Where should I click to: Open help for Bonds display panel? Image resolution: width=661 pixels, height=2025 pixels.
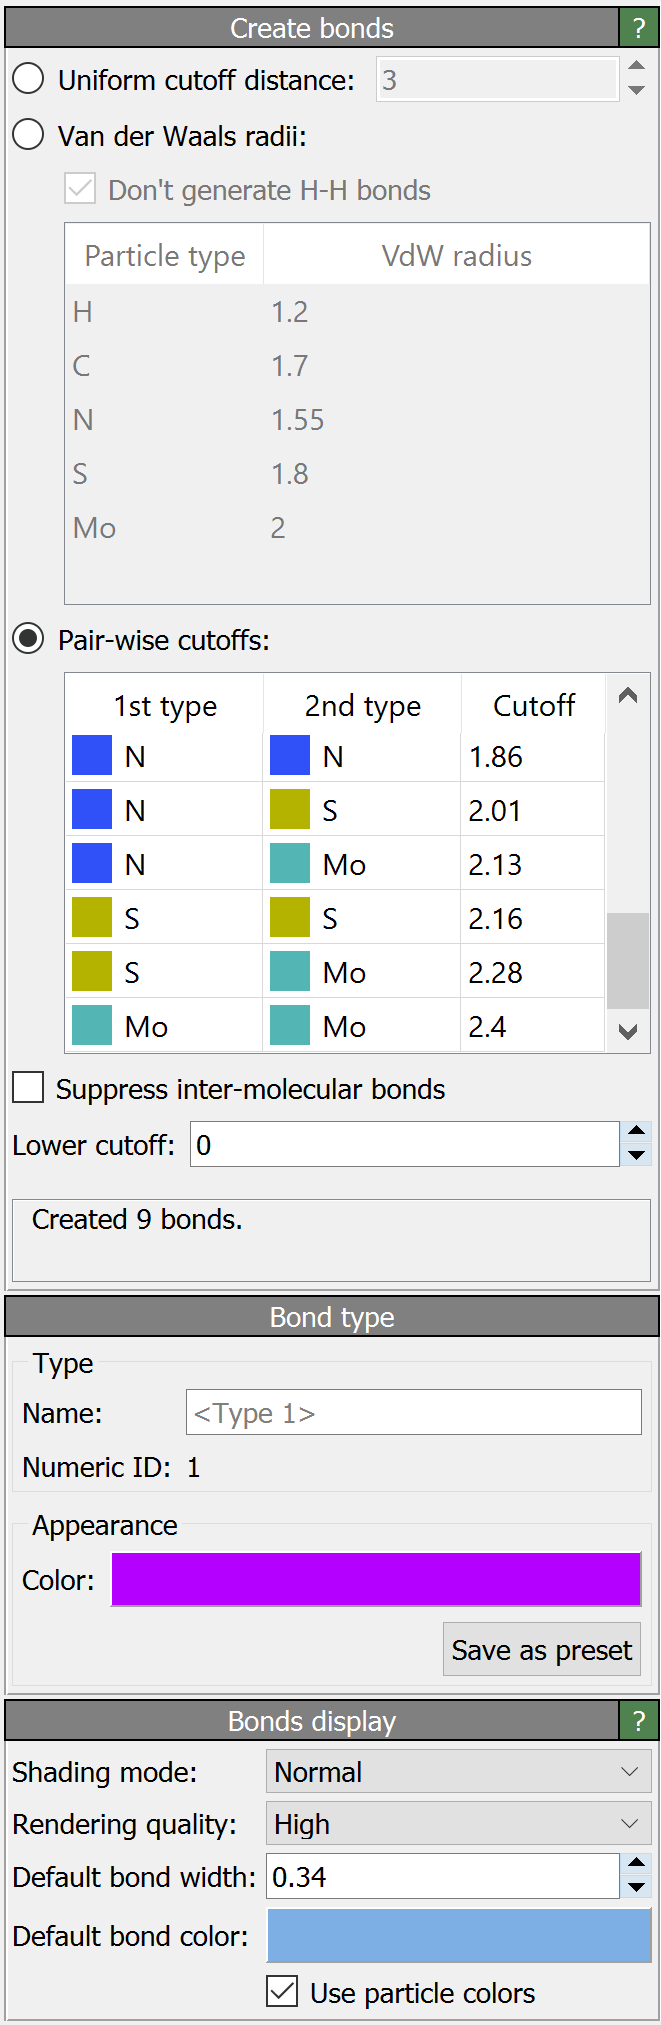639,1721
